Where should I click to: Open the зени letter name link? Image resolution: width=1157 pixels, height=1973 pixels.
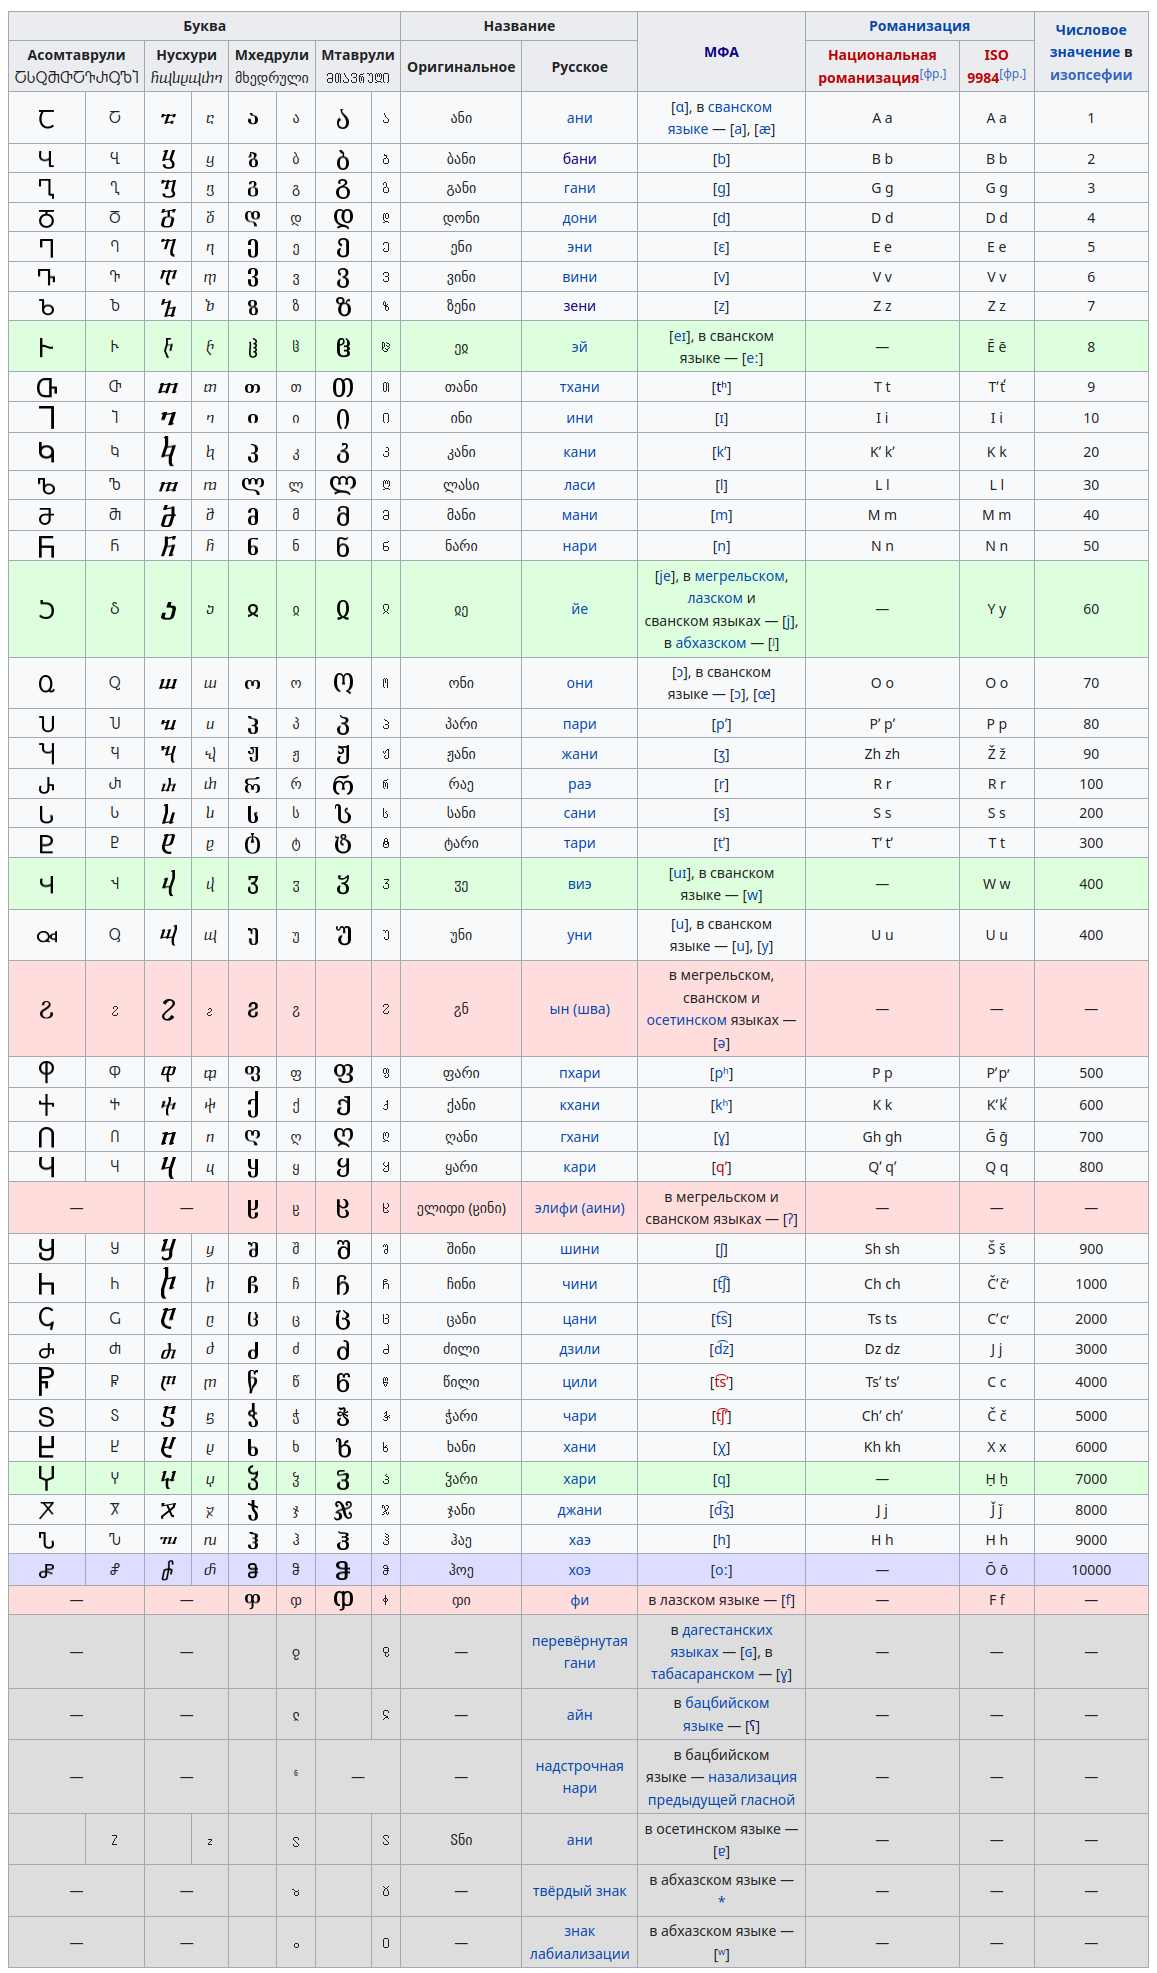[580, 306]
